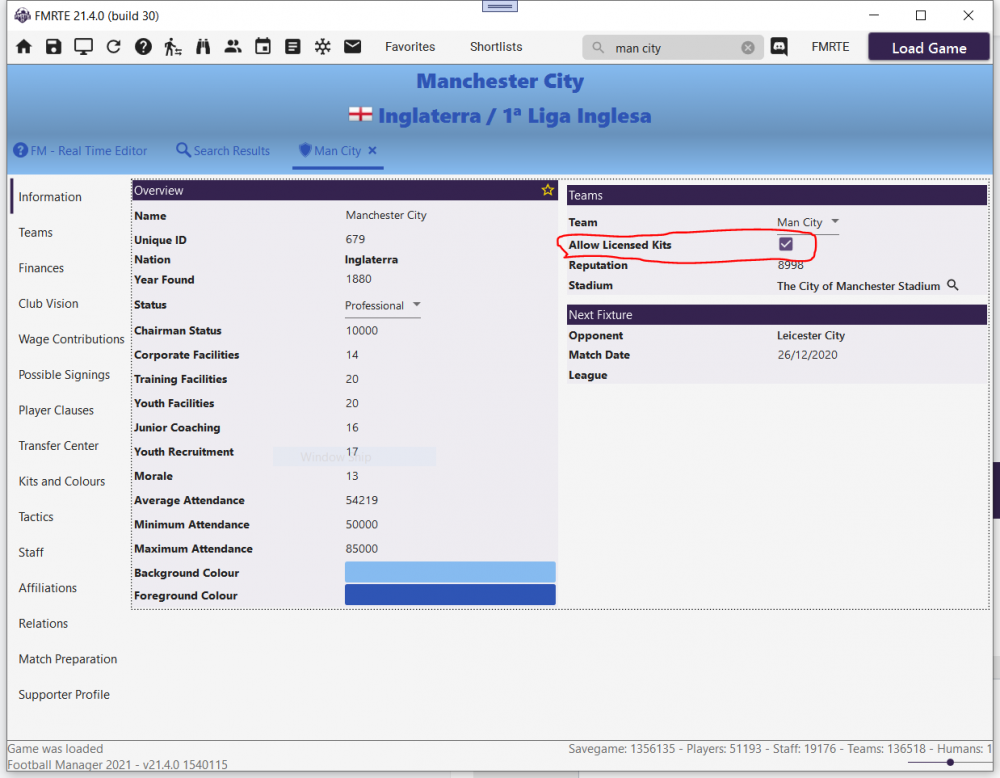Click the Opponent value Leicester City

point(811,335)
